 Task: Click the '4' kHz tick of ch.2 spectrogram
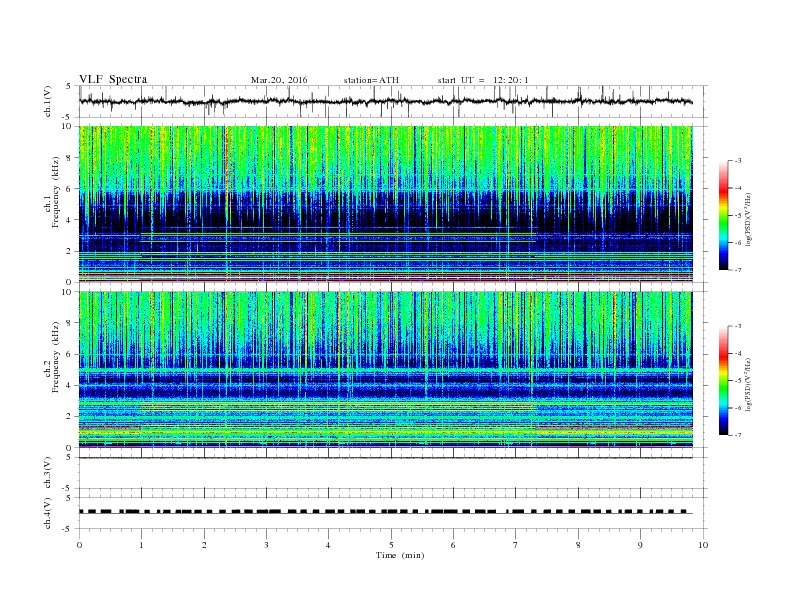[69, 385]
